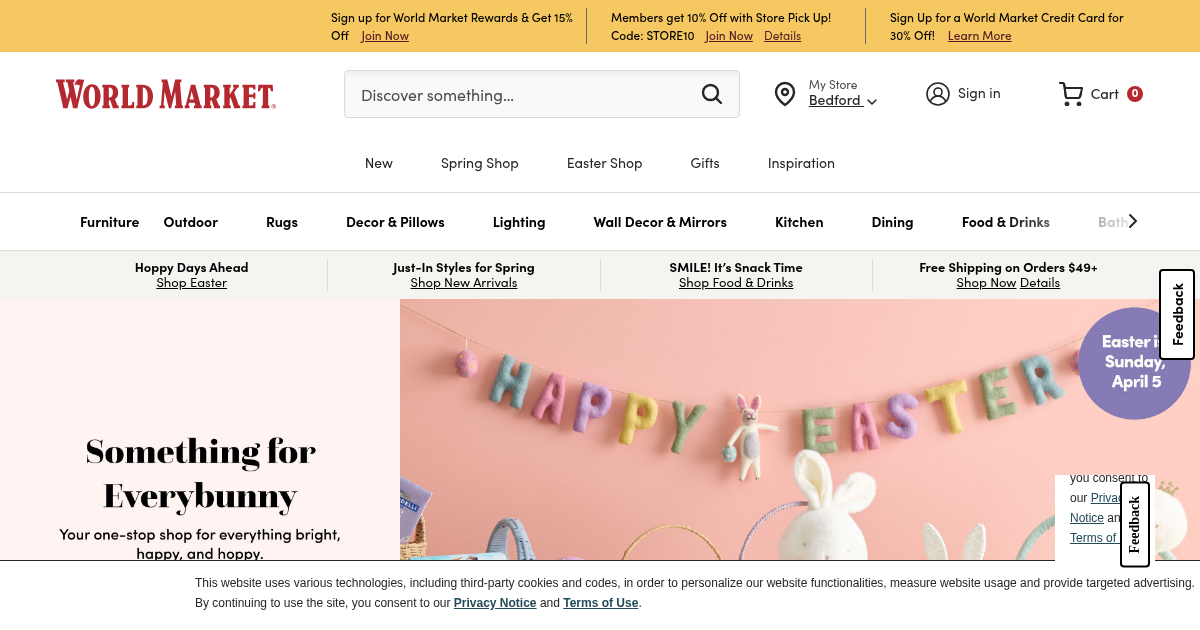Click the Hoppy Days Ahead text
The image size is (1200, 630).
191,267
